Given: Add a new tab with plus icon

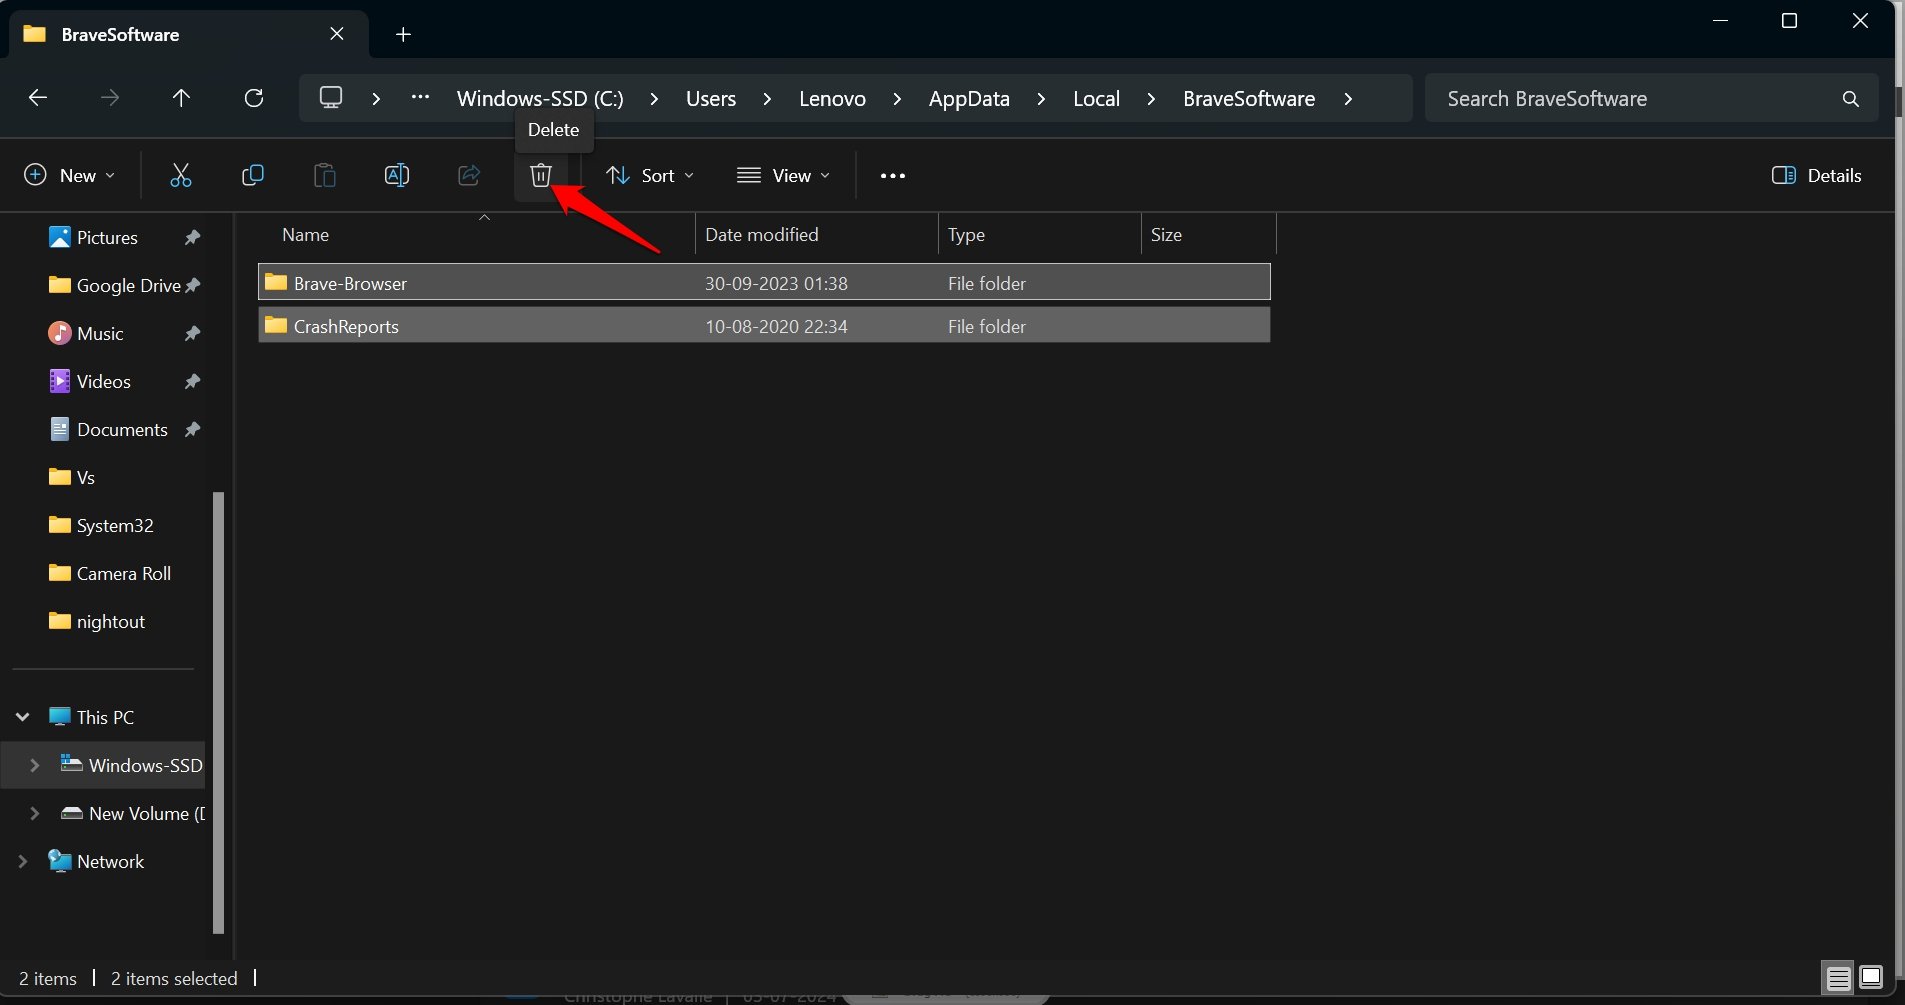Looking at the screenshot, I should click(403, 35).
